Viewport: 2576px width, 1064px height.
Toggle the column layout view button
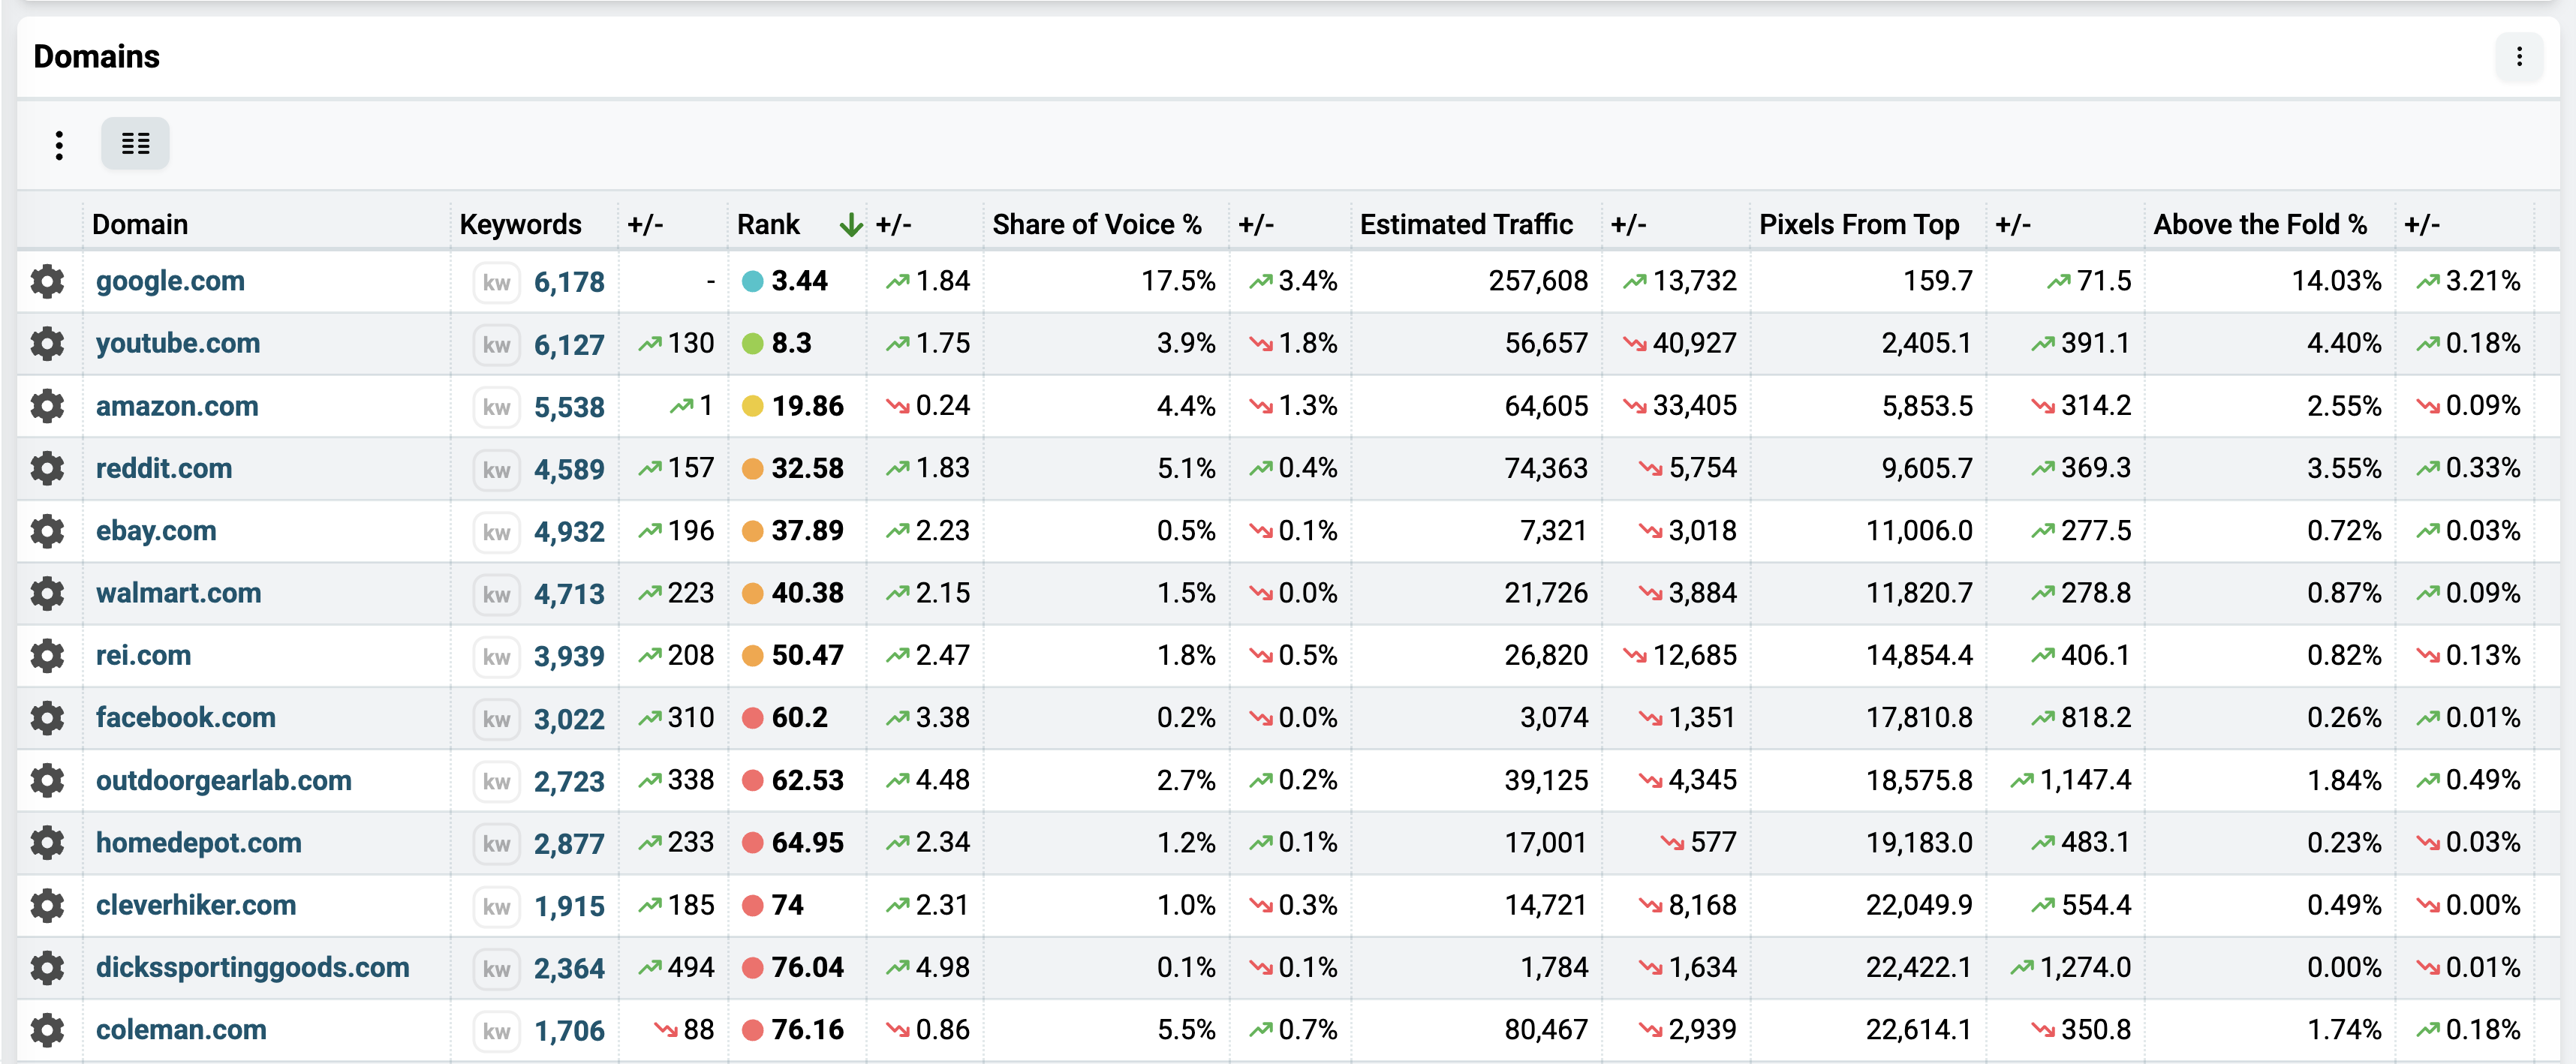point(135,144)
